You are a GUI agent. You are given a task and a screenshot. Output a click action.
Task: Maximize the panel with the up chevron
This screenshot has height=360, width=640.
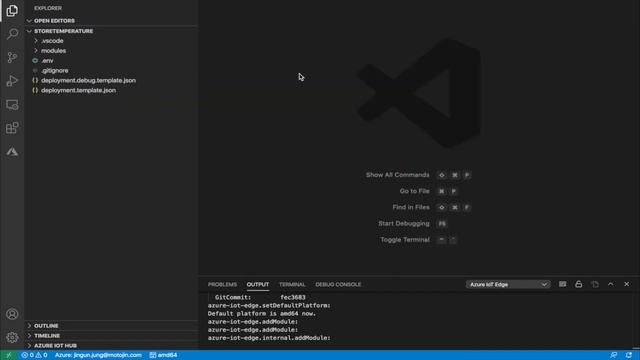tap(611, 284)
